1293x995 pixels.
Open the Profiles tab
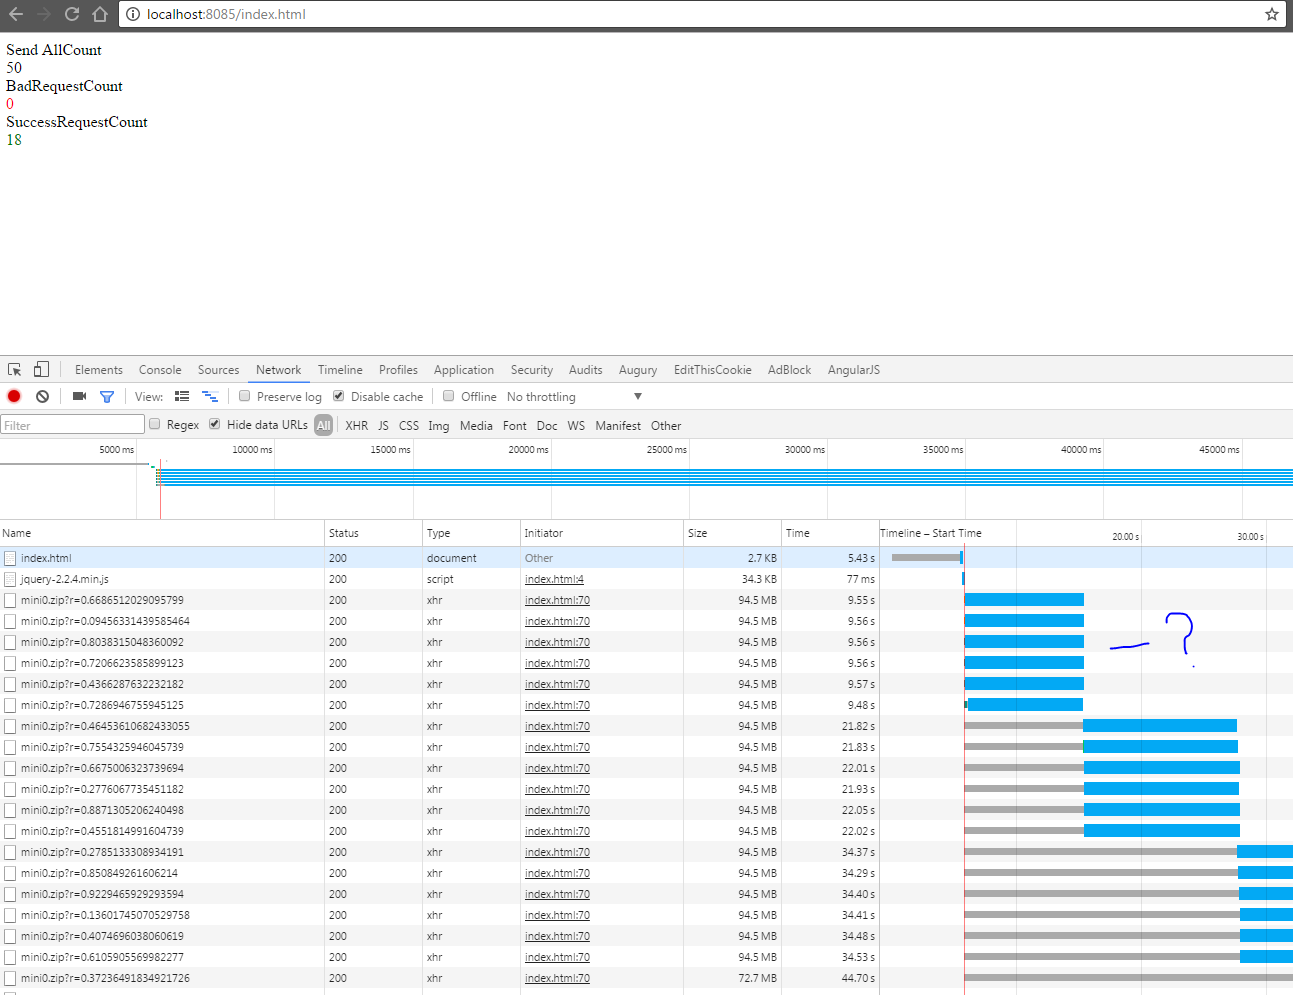tap(398, 370)
